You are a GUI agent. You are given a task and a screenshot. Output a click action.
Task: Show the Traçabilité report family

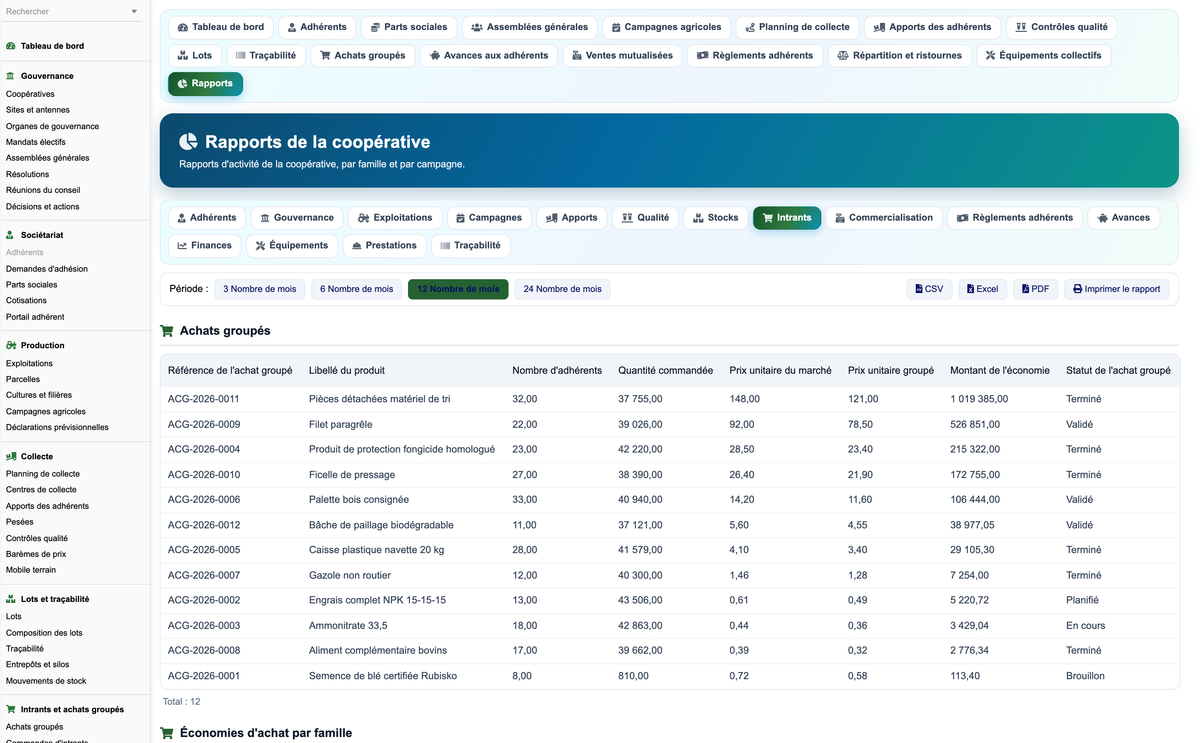470,245
